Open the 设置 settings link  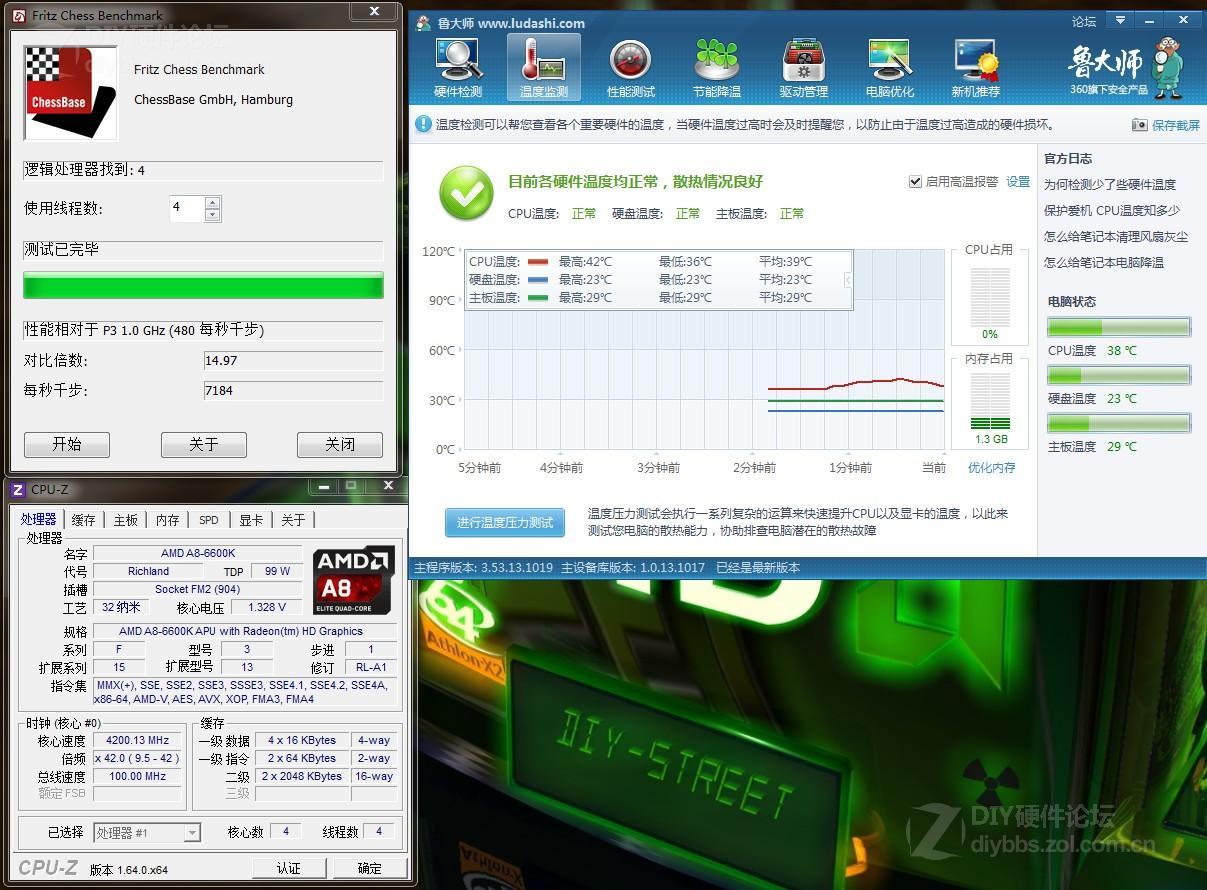[1018, 182]
